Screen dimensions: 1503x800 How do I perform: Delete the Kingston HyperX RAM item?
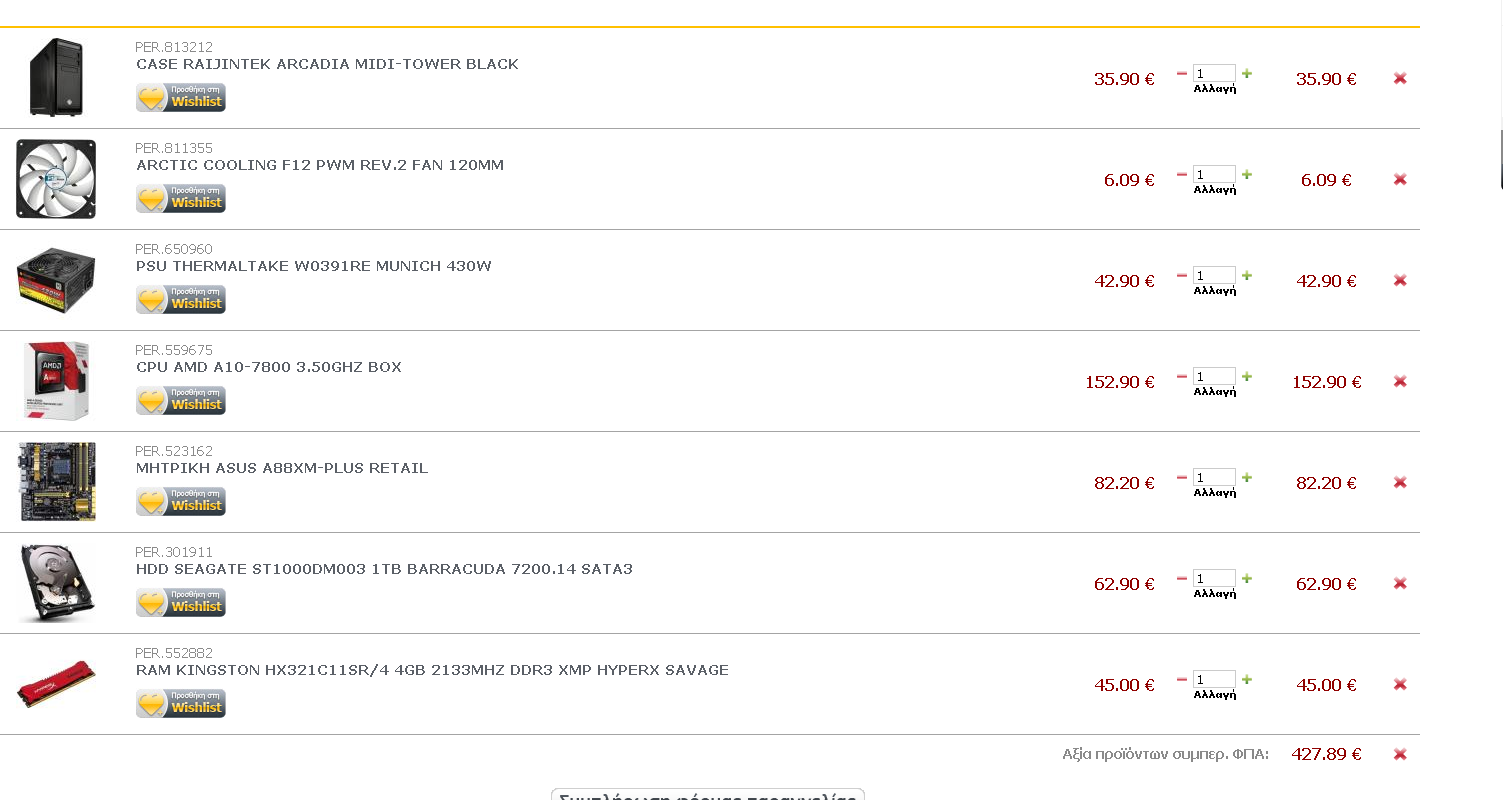[x=1400, y=684]
